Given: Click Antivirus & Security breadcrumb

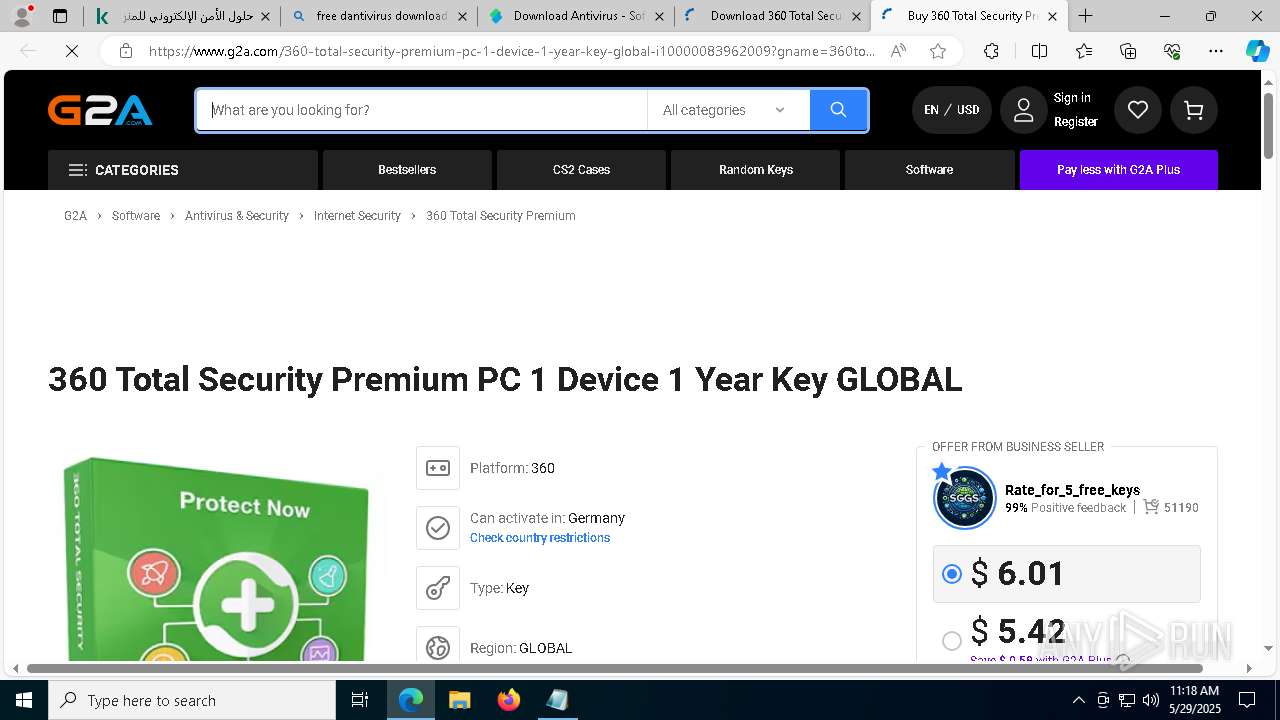Looking at the screenshot, I should tap(237, 216).
